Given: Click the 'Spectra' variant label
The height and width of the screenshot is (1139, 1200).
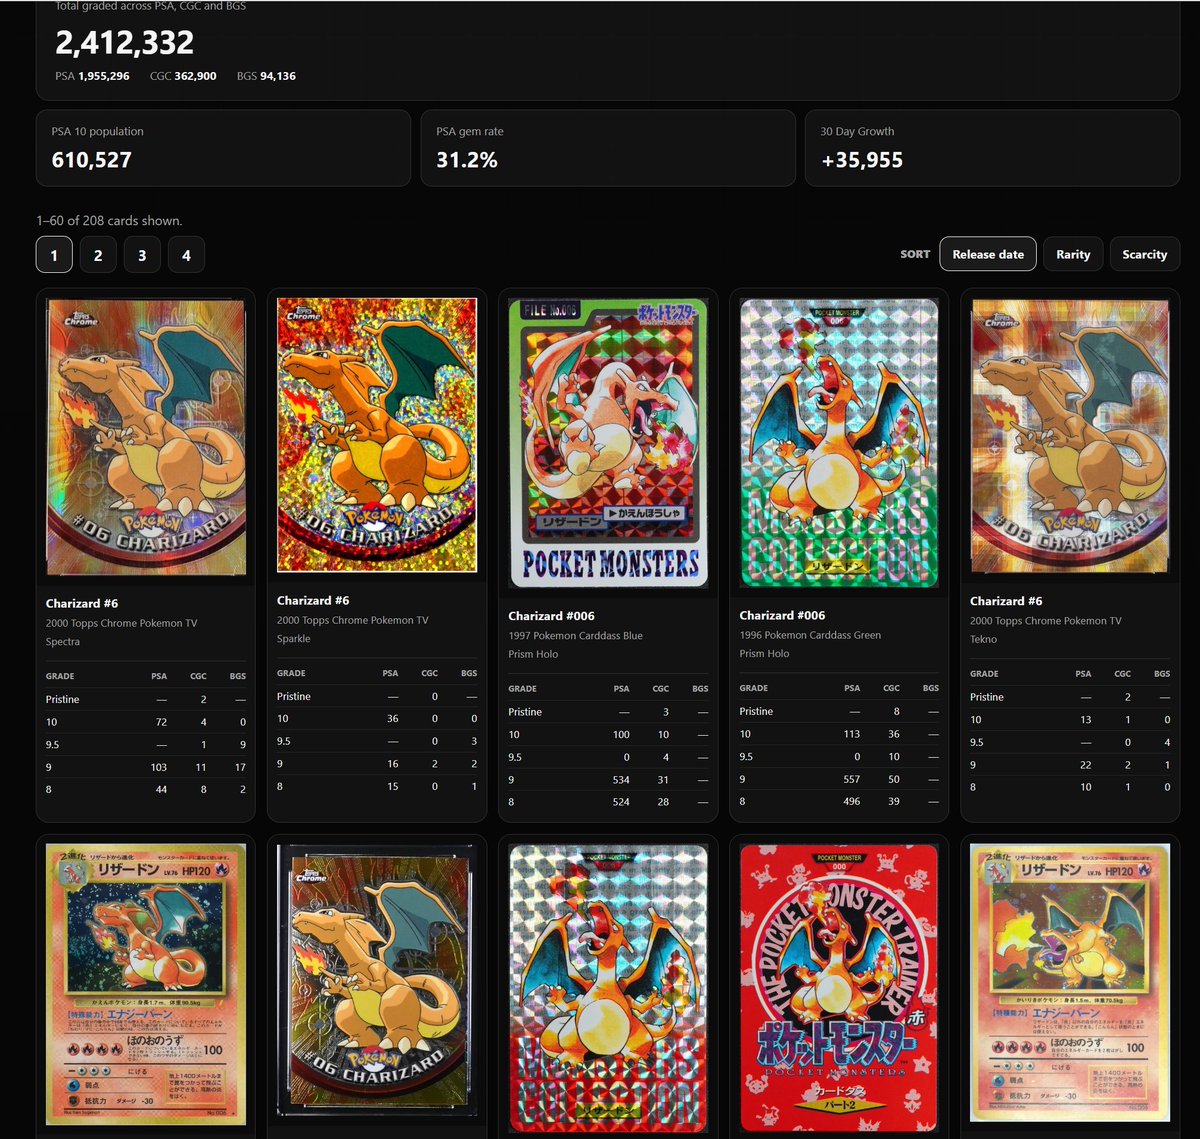Looking at the screenshot, I should point(63,642).
